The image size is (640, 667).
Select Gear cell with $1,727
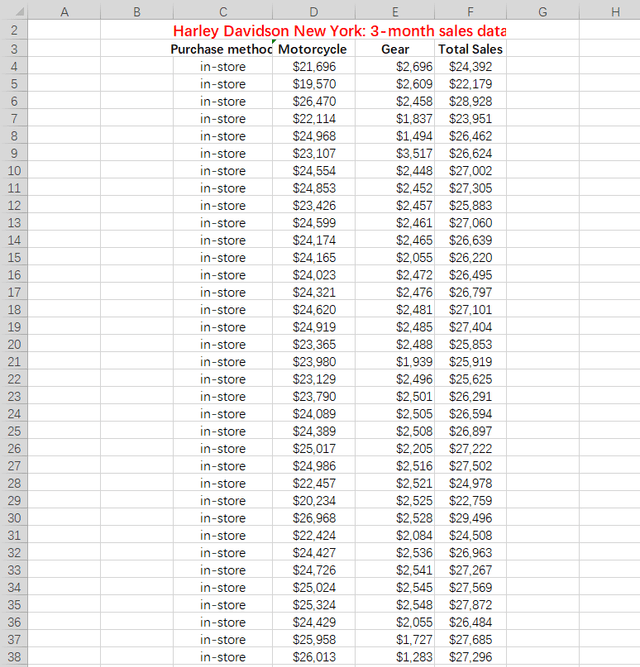(395, 639)
